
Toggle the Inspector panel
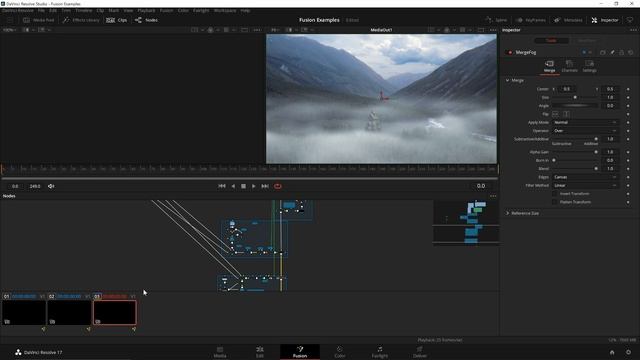coord(605,20)
